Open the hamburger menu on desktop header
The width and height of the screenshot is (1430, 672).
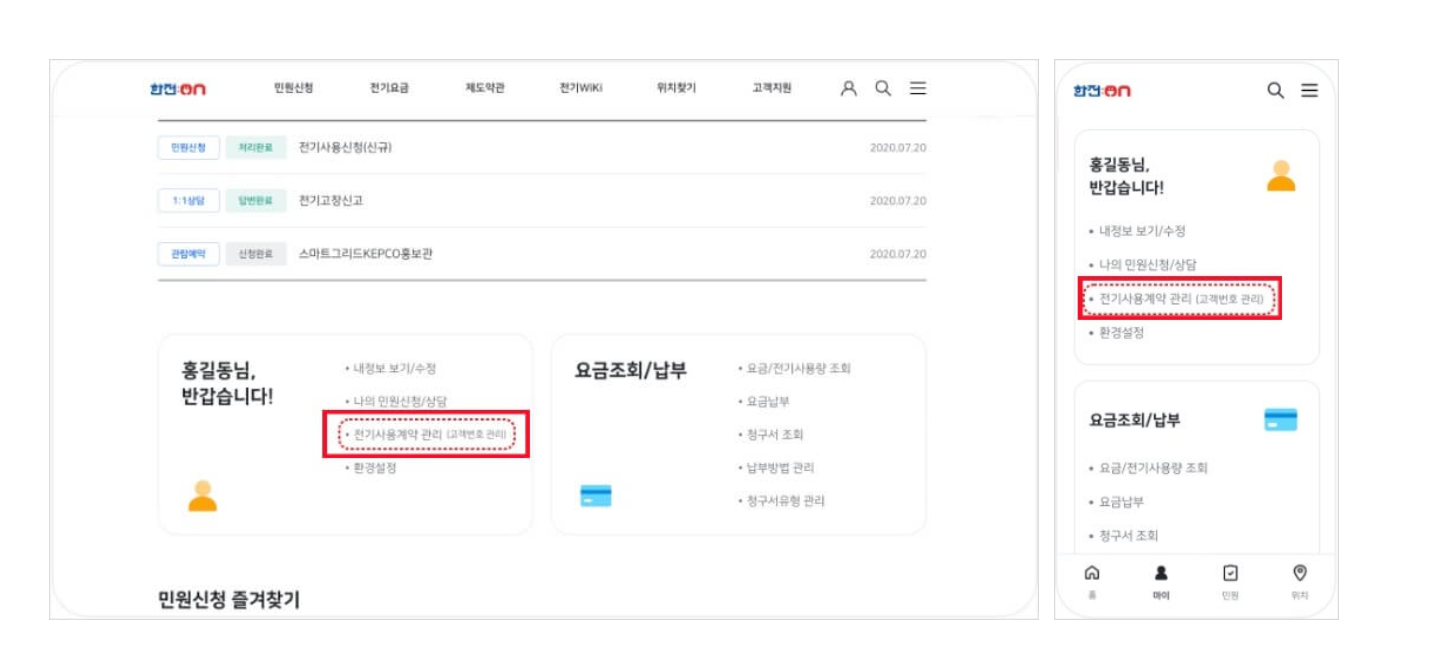click(917, 88)
